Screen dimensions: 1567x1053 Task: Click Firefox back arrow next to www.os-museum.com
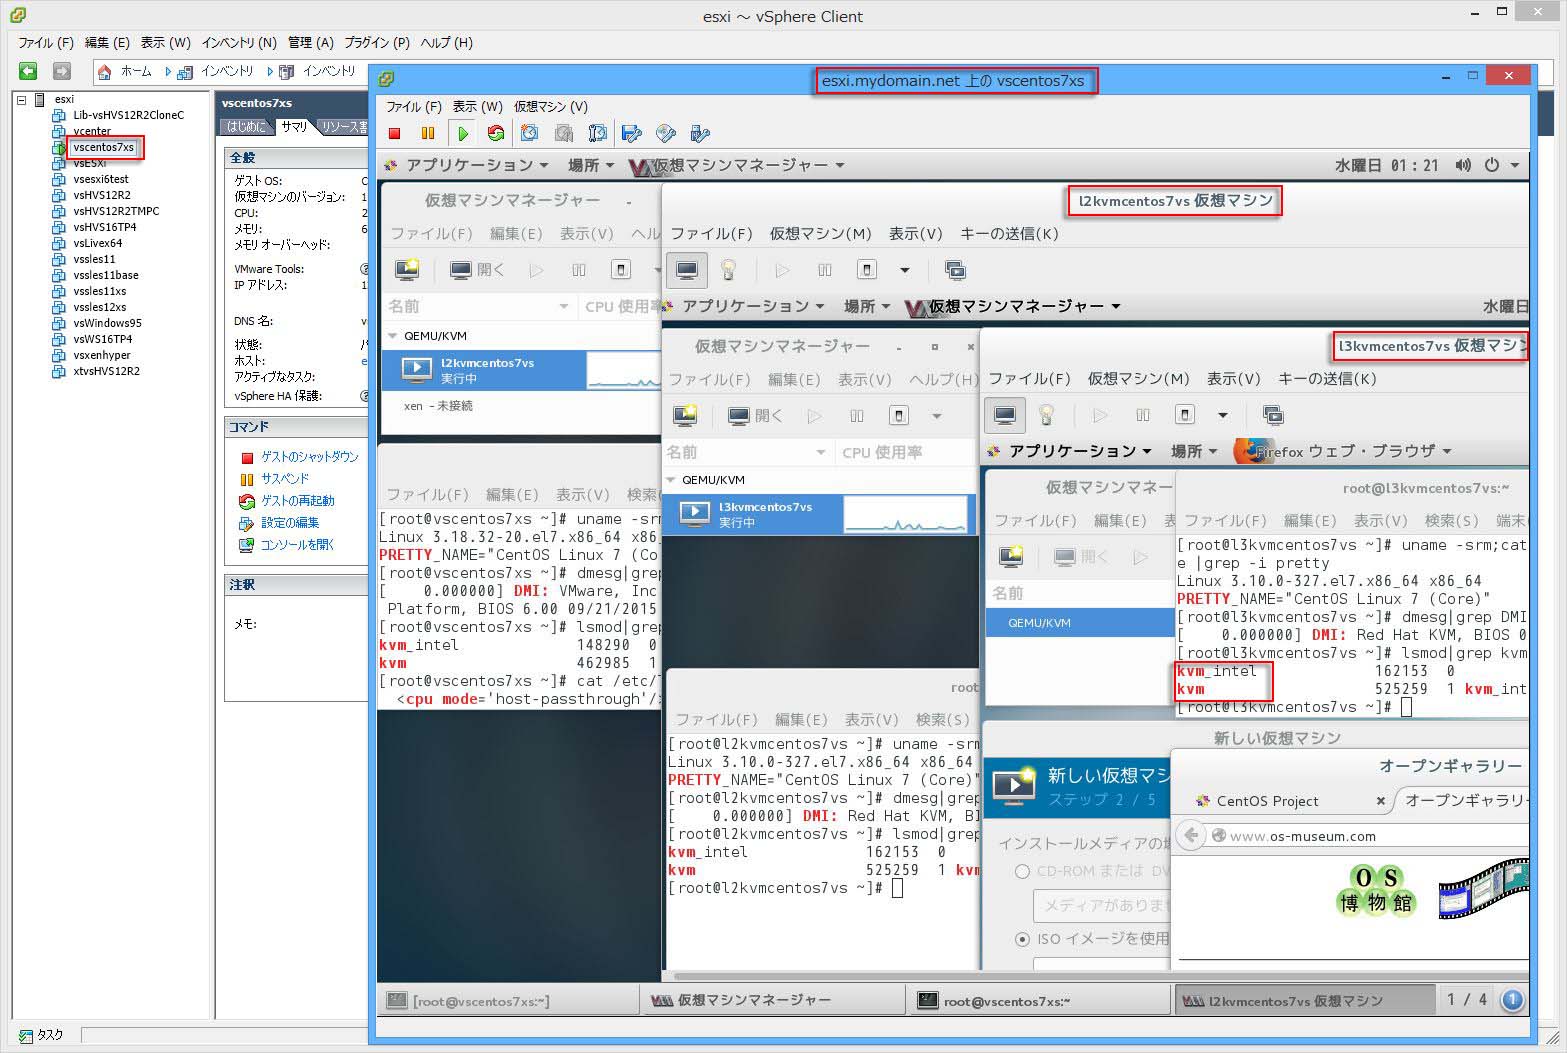[x=1190, y=835]
